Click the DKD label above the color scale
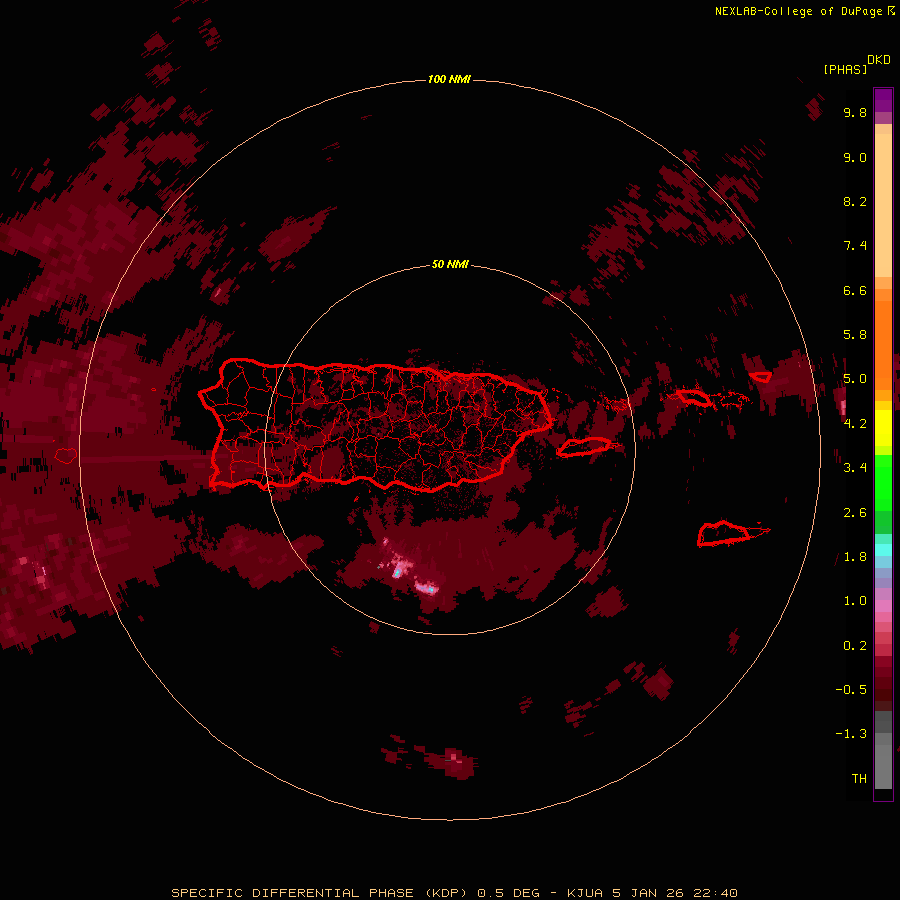900x900 pixels. tap(879, 59)
